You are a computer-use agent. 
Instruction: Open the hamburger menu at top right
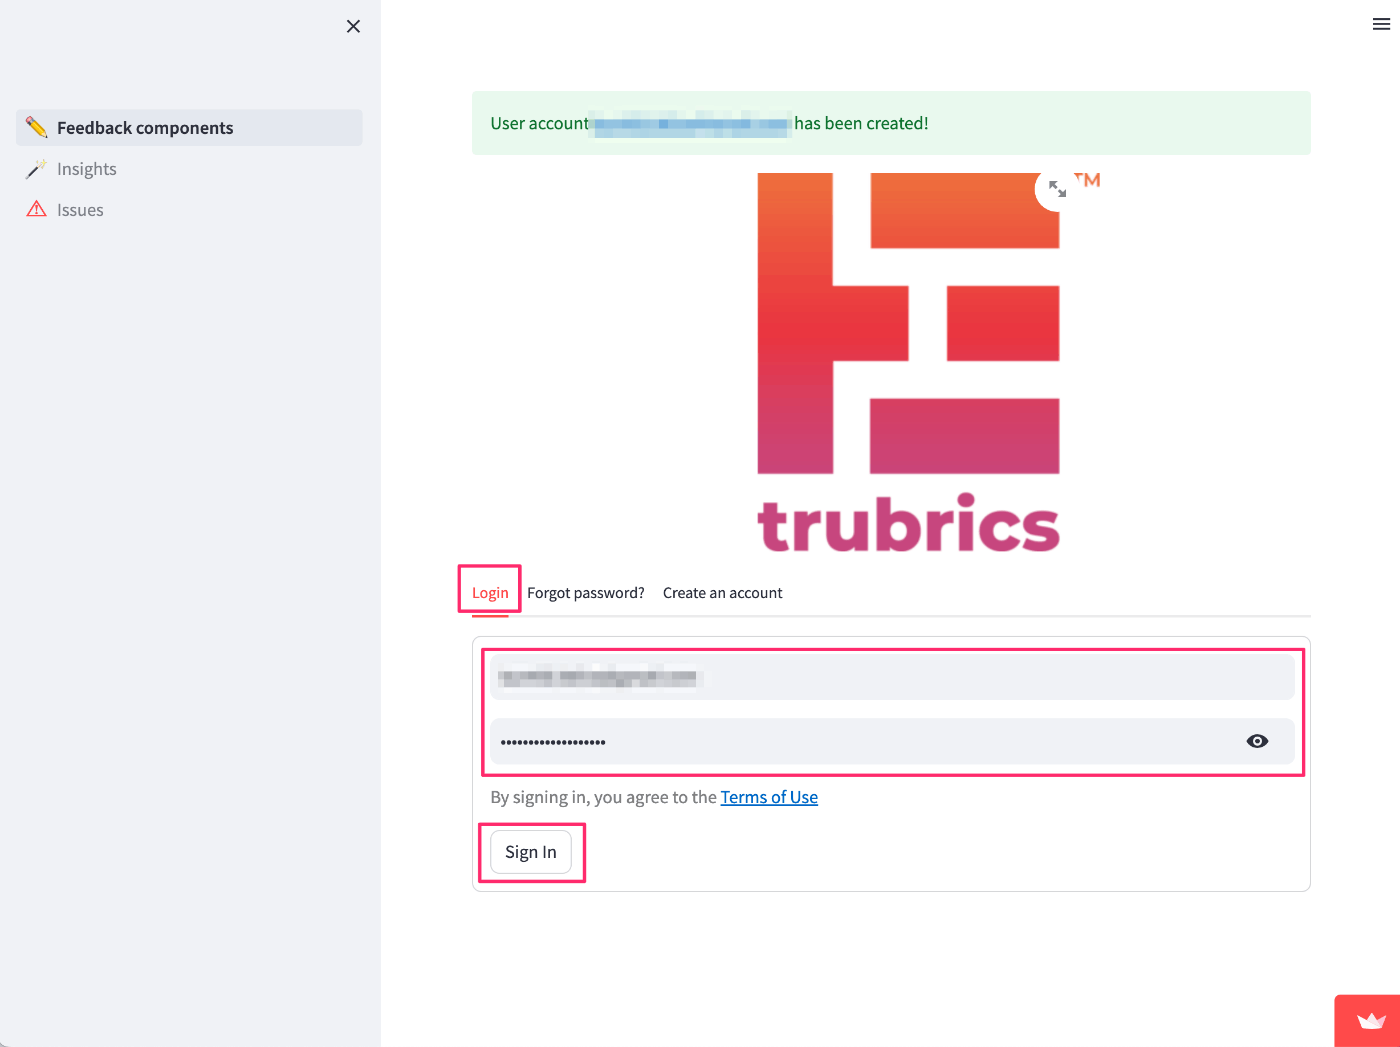tap(1381, 25)
